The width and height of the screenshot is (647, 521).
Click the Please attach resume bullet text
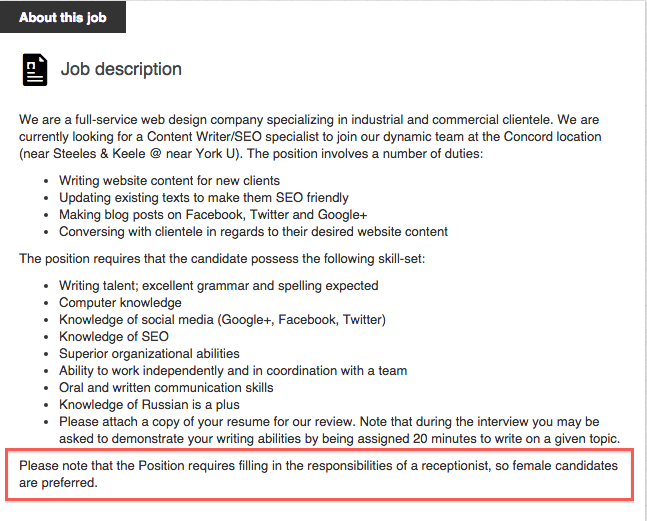(x=340, y=430)
